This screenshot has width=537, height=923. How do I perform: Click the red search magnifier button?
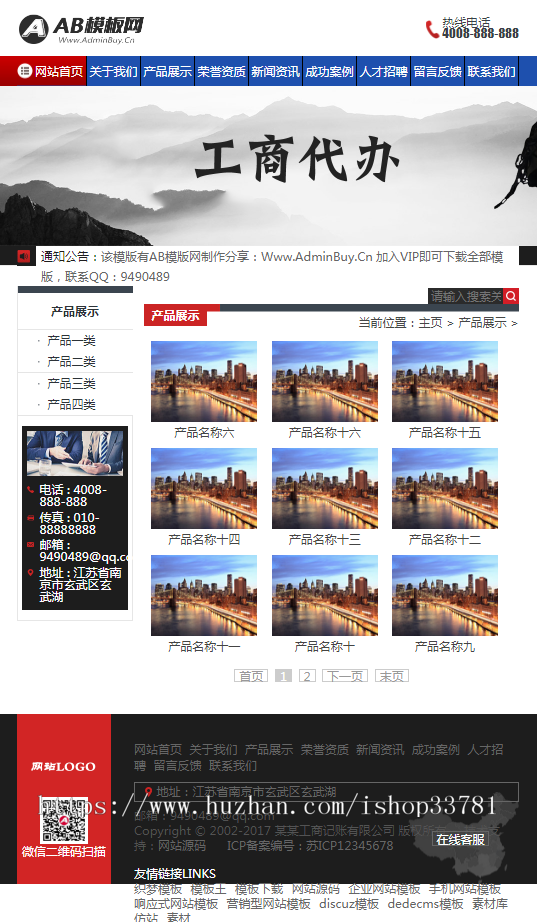coord(511,296)
